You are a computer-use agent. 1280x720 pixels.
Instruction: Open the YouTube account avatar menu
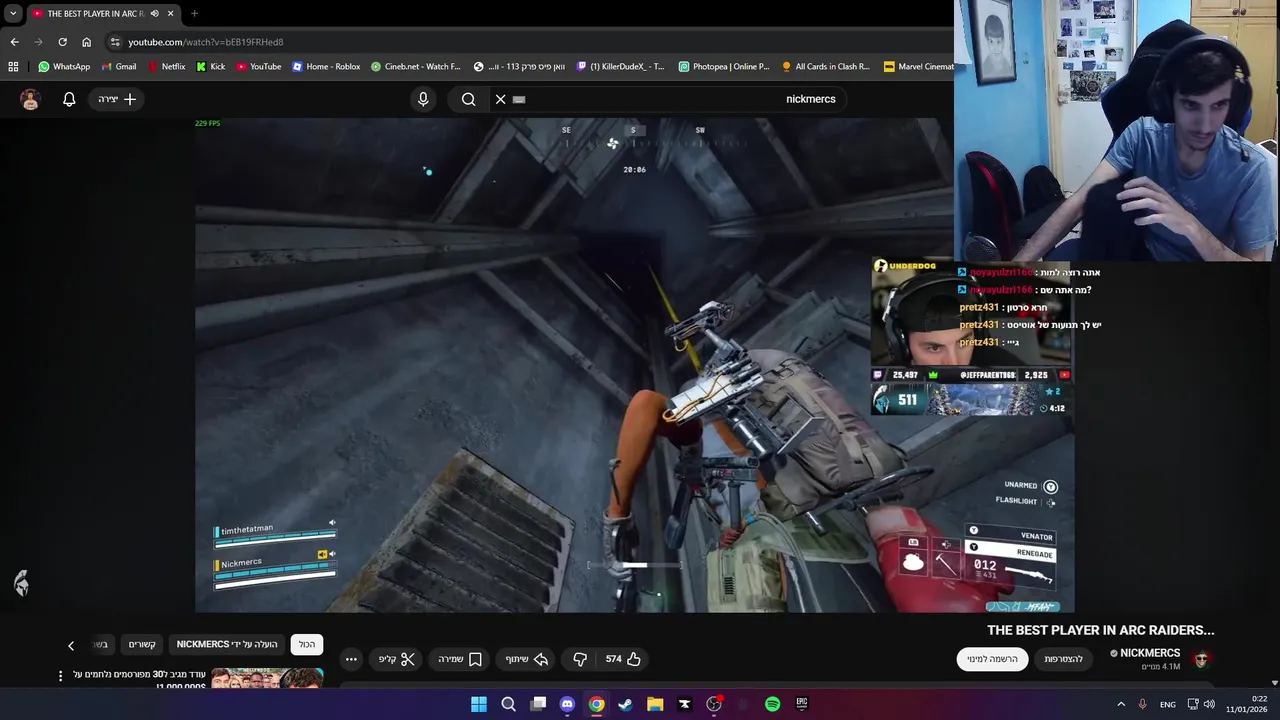point(30,99)
